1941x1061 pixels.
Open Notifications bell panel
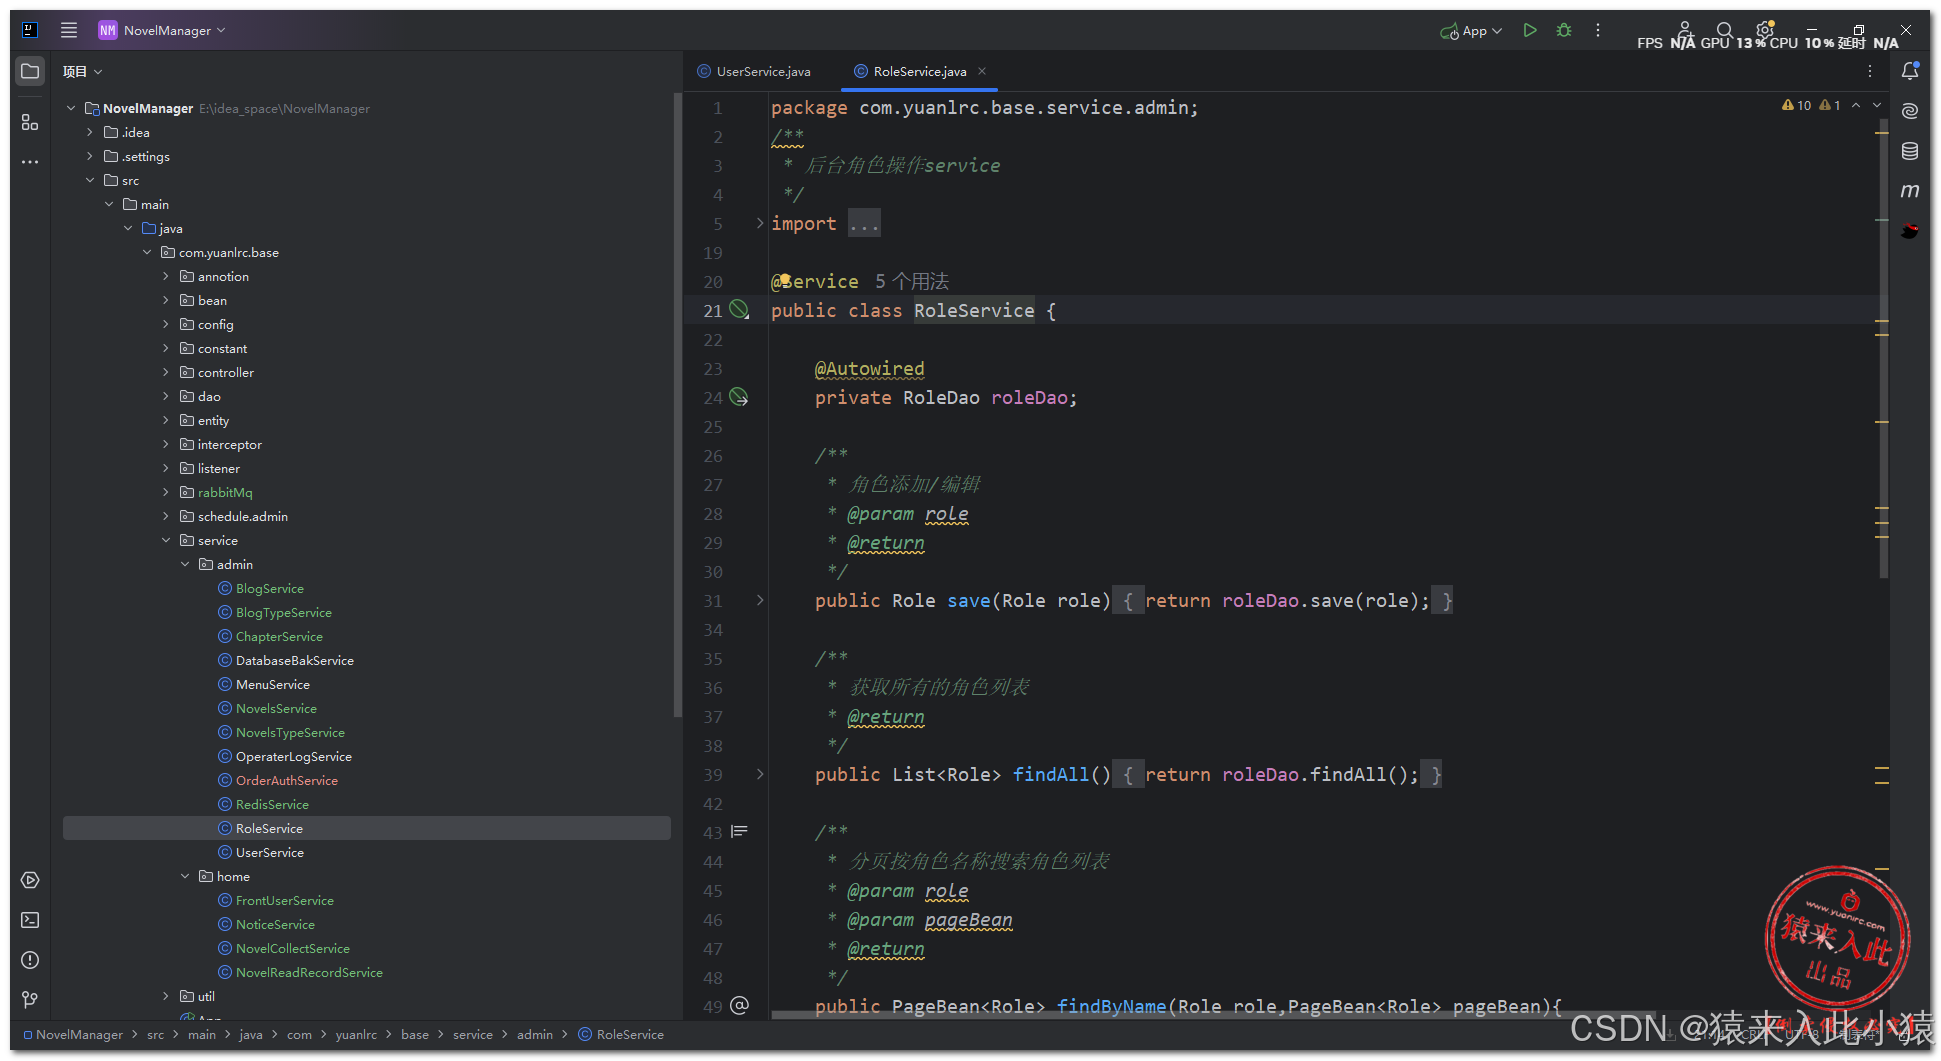(x=1910, y=71)
